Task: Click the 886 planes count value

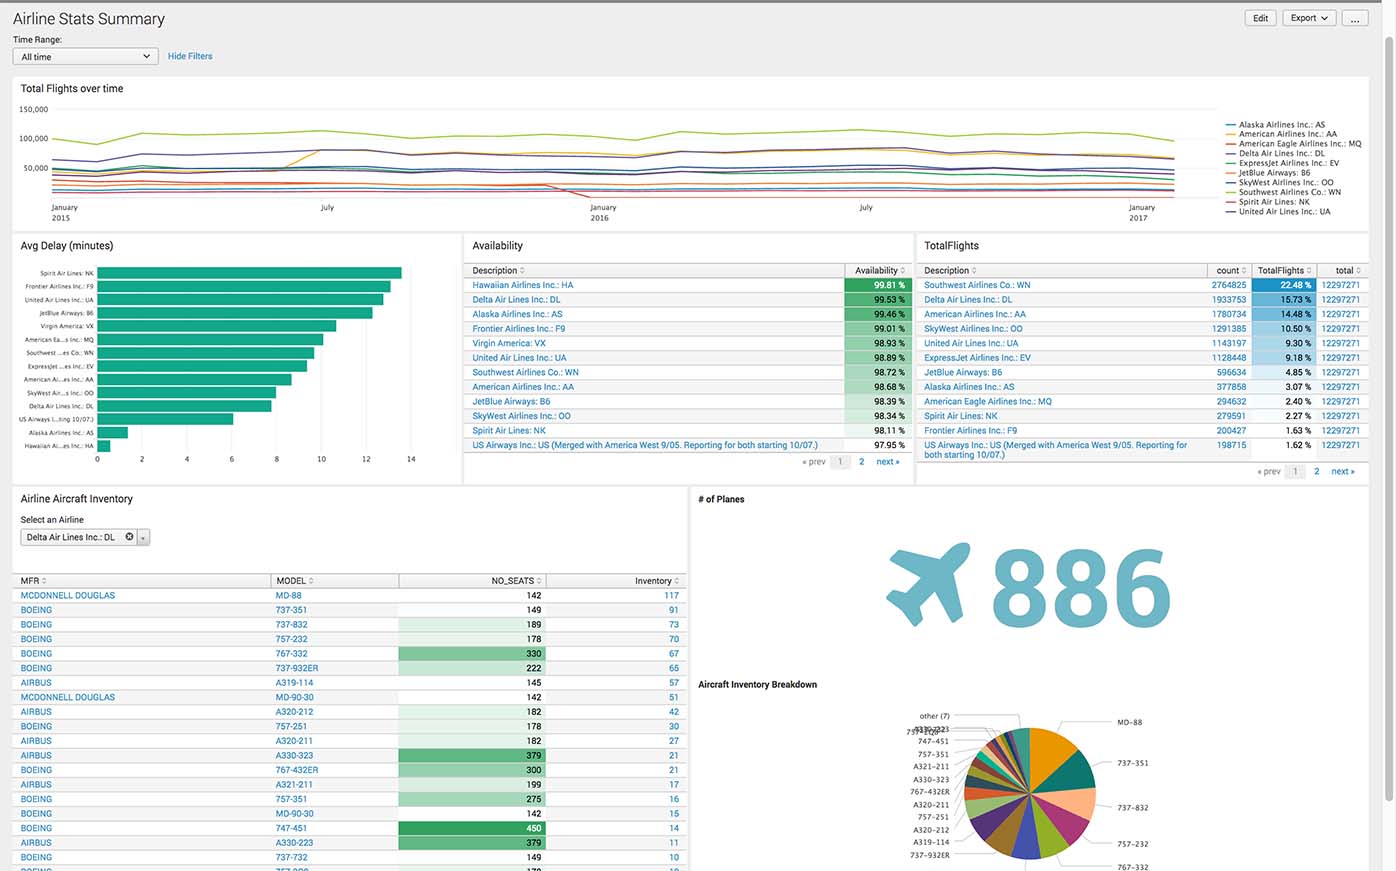Action: pos(1081,586)
